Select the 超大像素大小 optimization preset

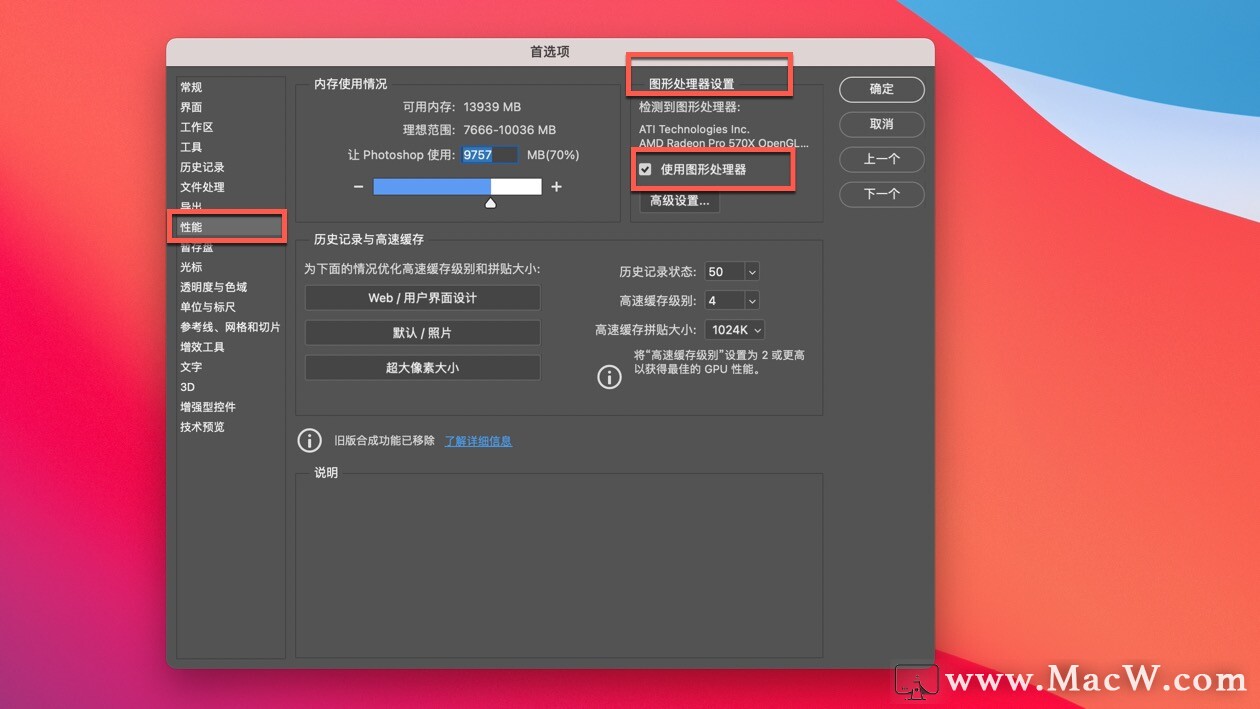tap(422, 367)
